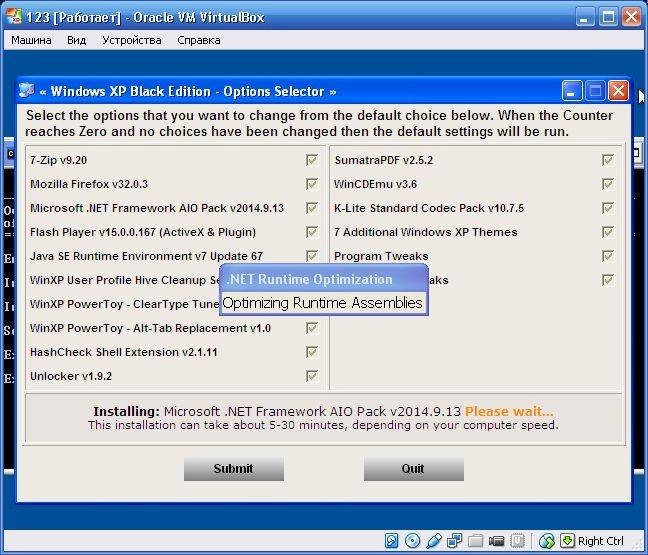Click the Program Tweaks label
The image size is (648, 555).
point(381,256)
